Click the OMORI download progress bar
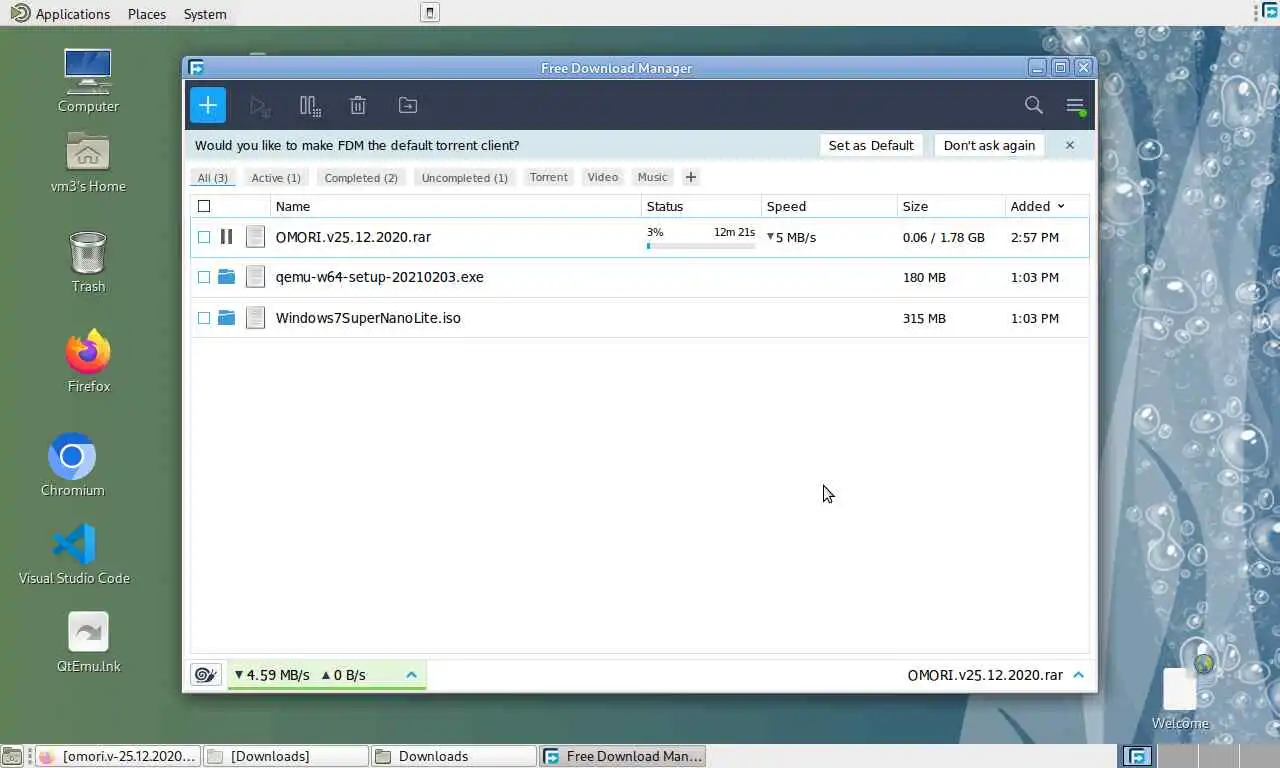 click(x=701, y=246)
